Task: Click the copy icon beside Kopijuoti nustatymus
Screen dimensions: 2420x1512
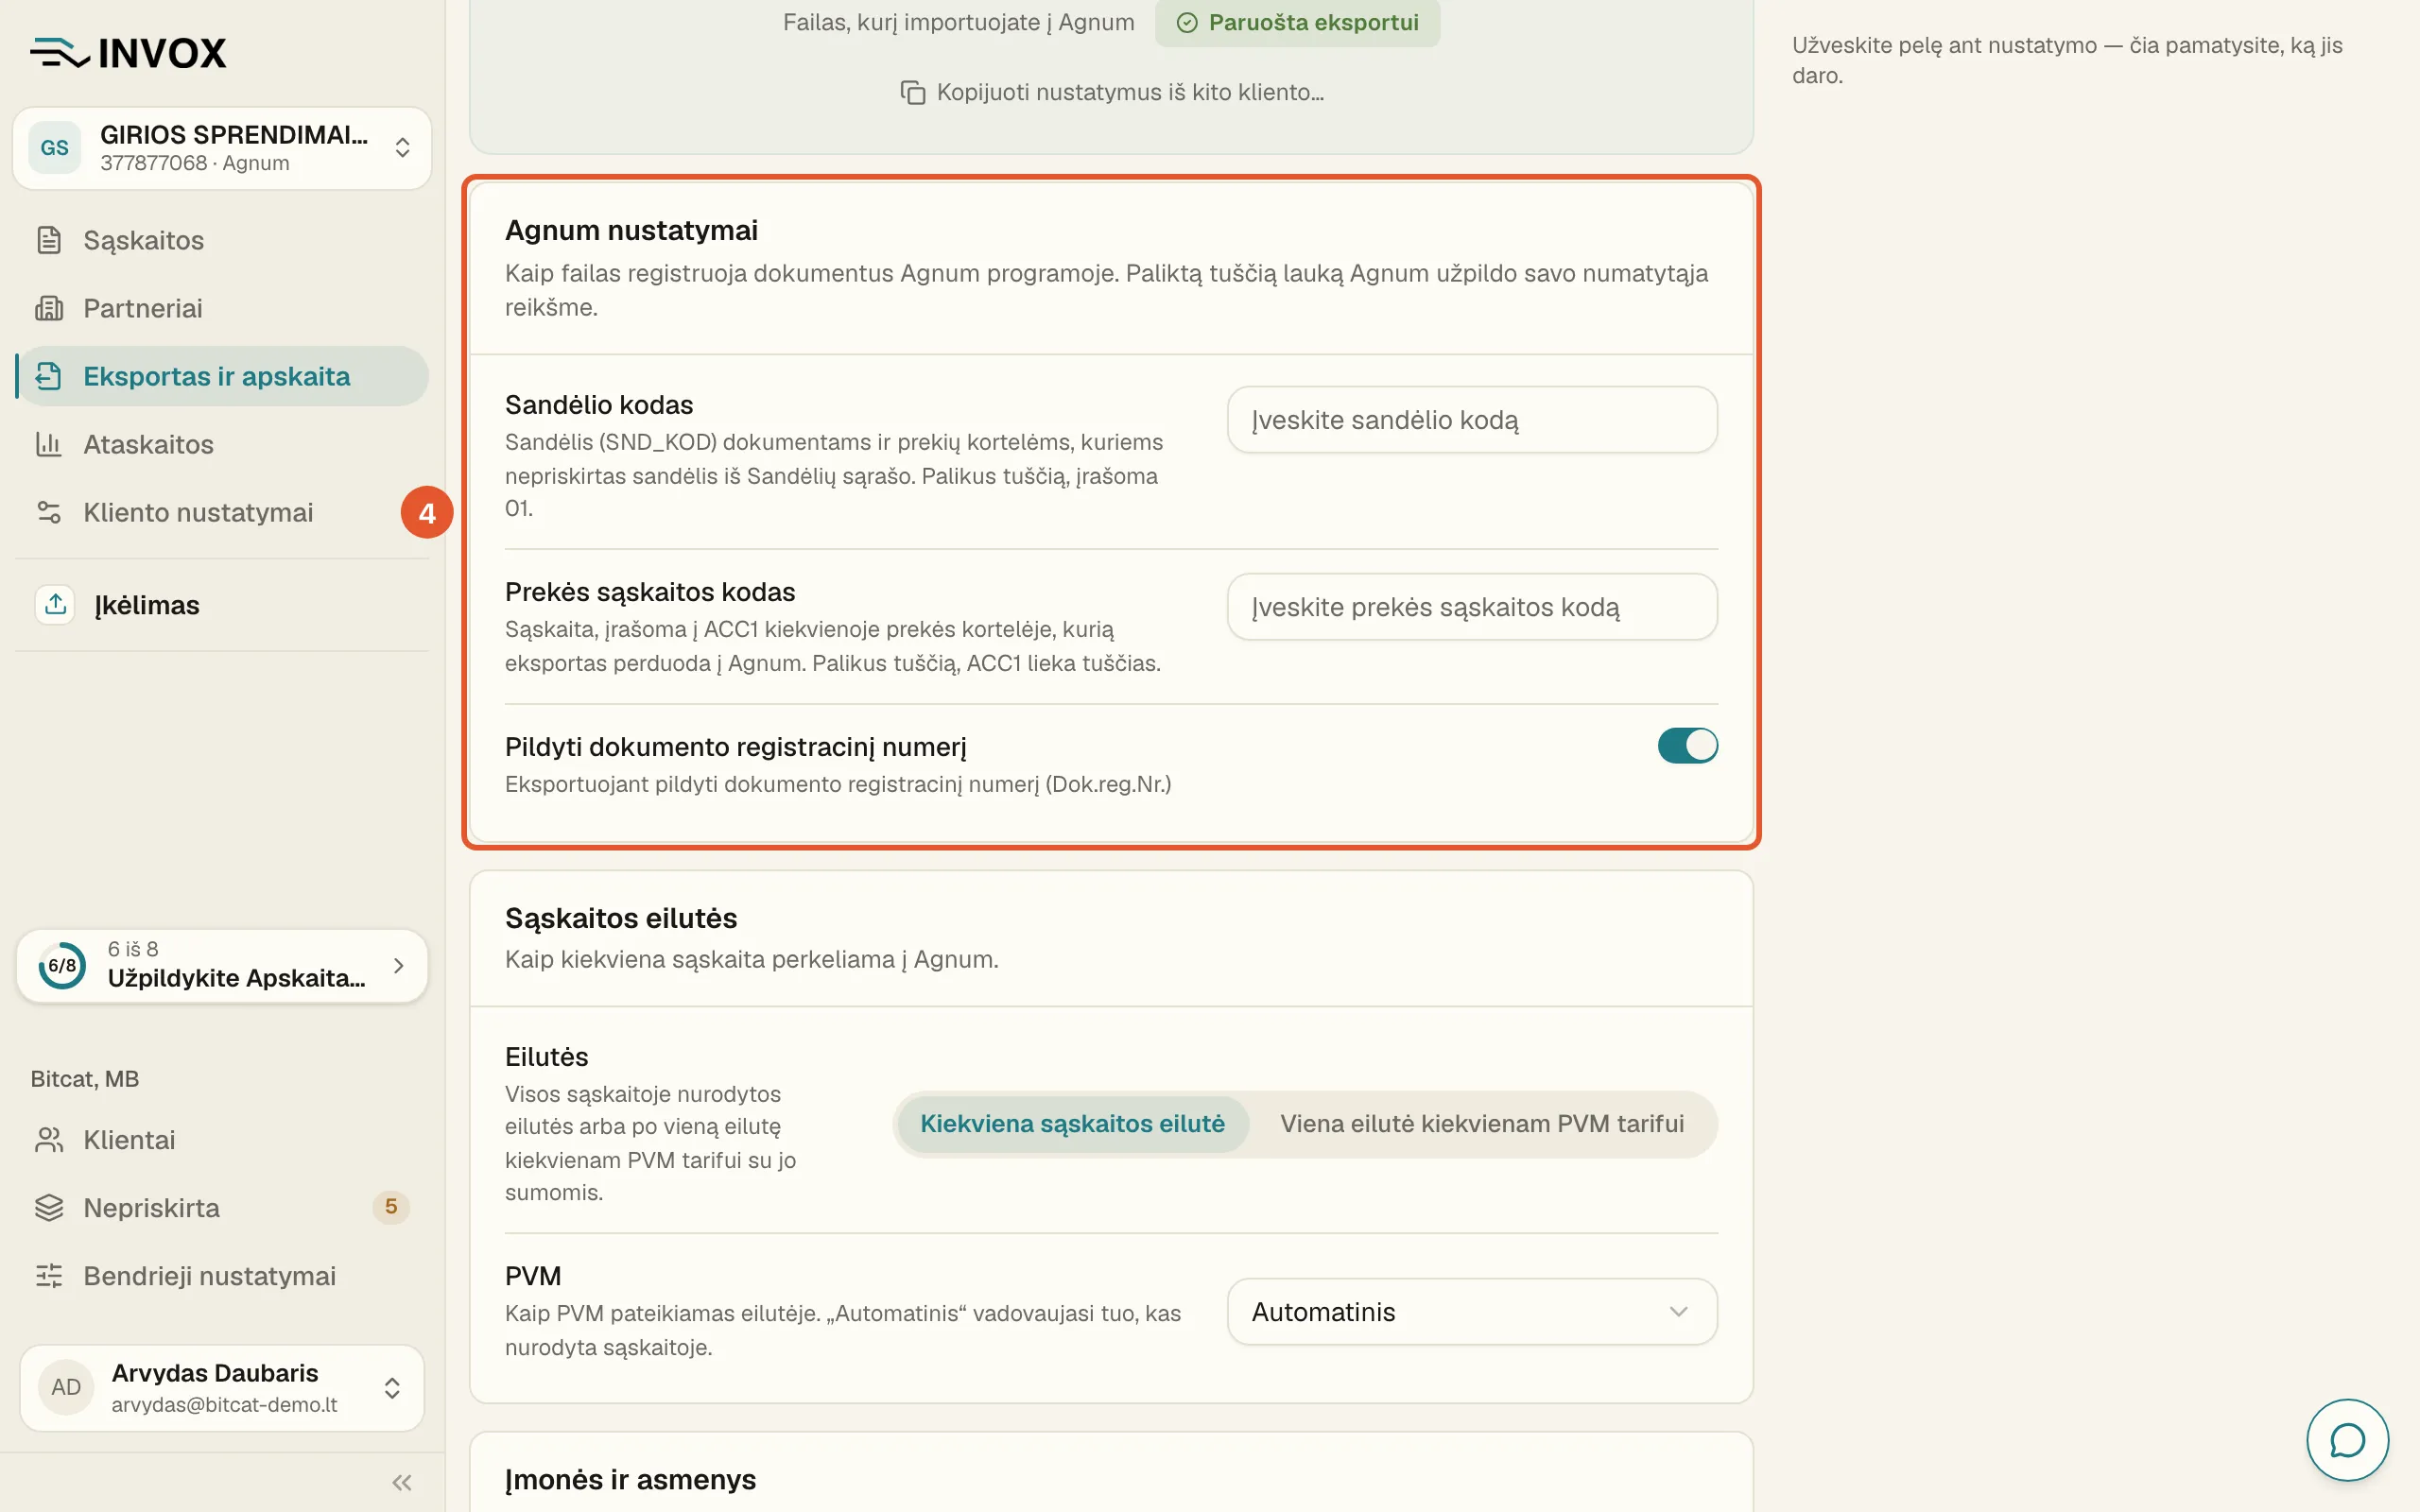Action: click(912, 92)
